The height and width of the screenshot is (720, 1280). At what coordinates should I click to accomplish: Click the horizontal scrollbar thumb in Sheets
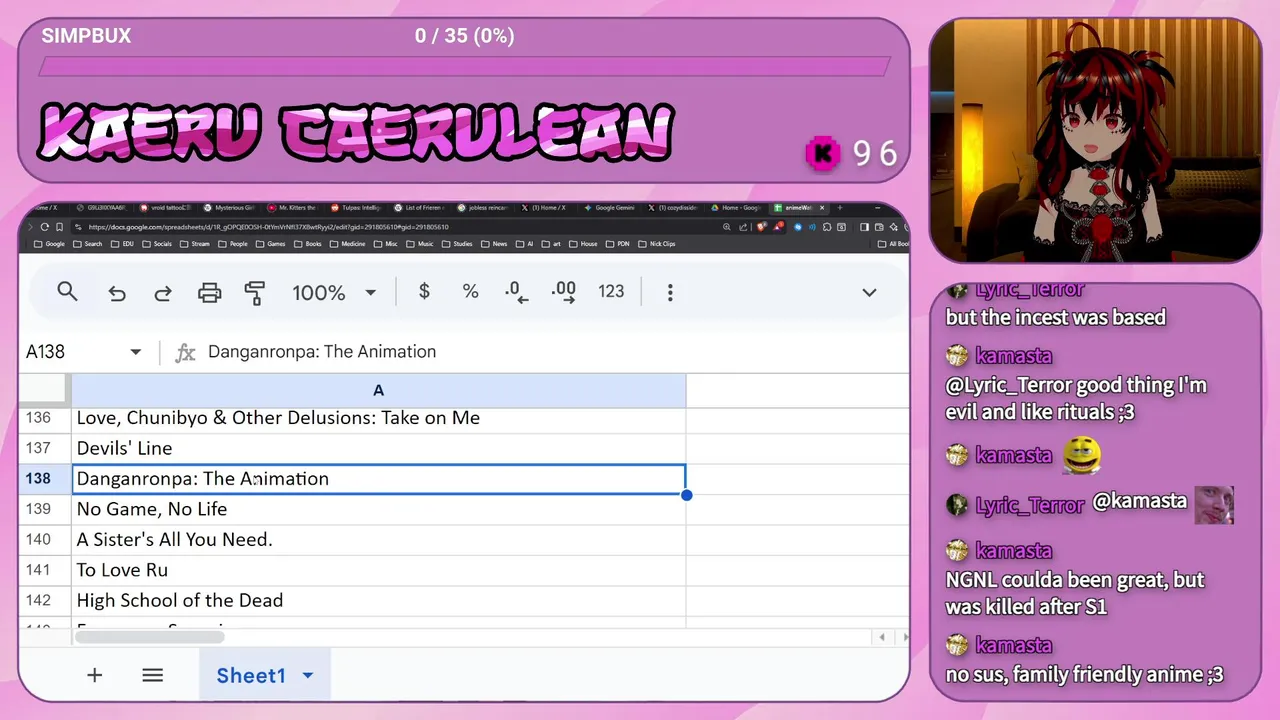click(150, 637)
